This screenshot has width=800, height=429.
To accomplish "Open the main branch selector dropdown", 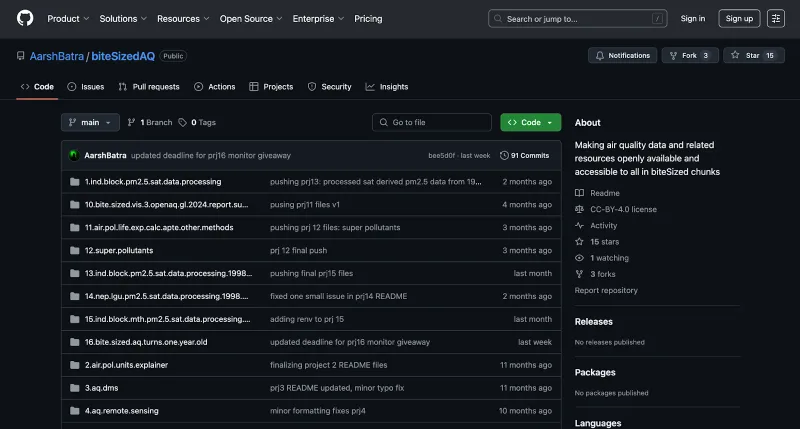I will tap(90, 122).
